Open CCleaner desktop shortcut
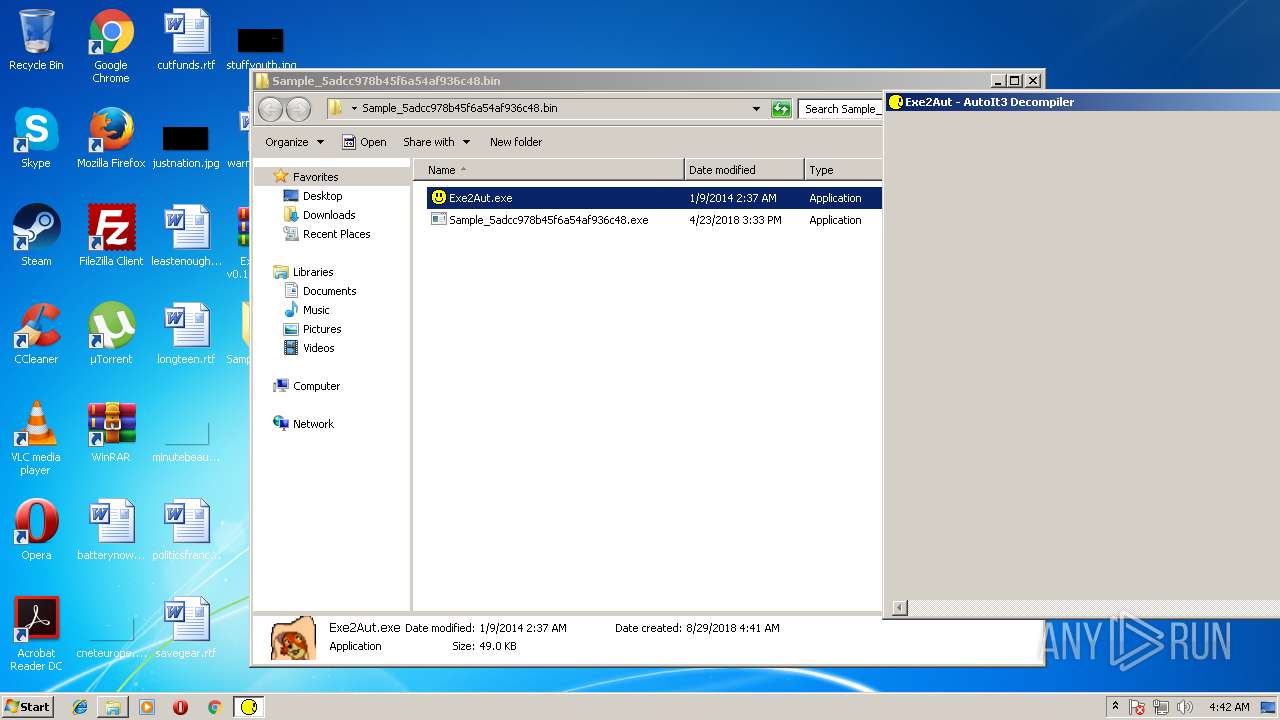This screenshot has width=1280, height=720. (36, 334)
